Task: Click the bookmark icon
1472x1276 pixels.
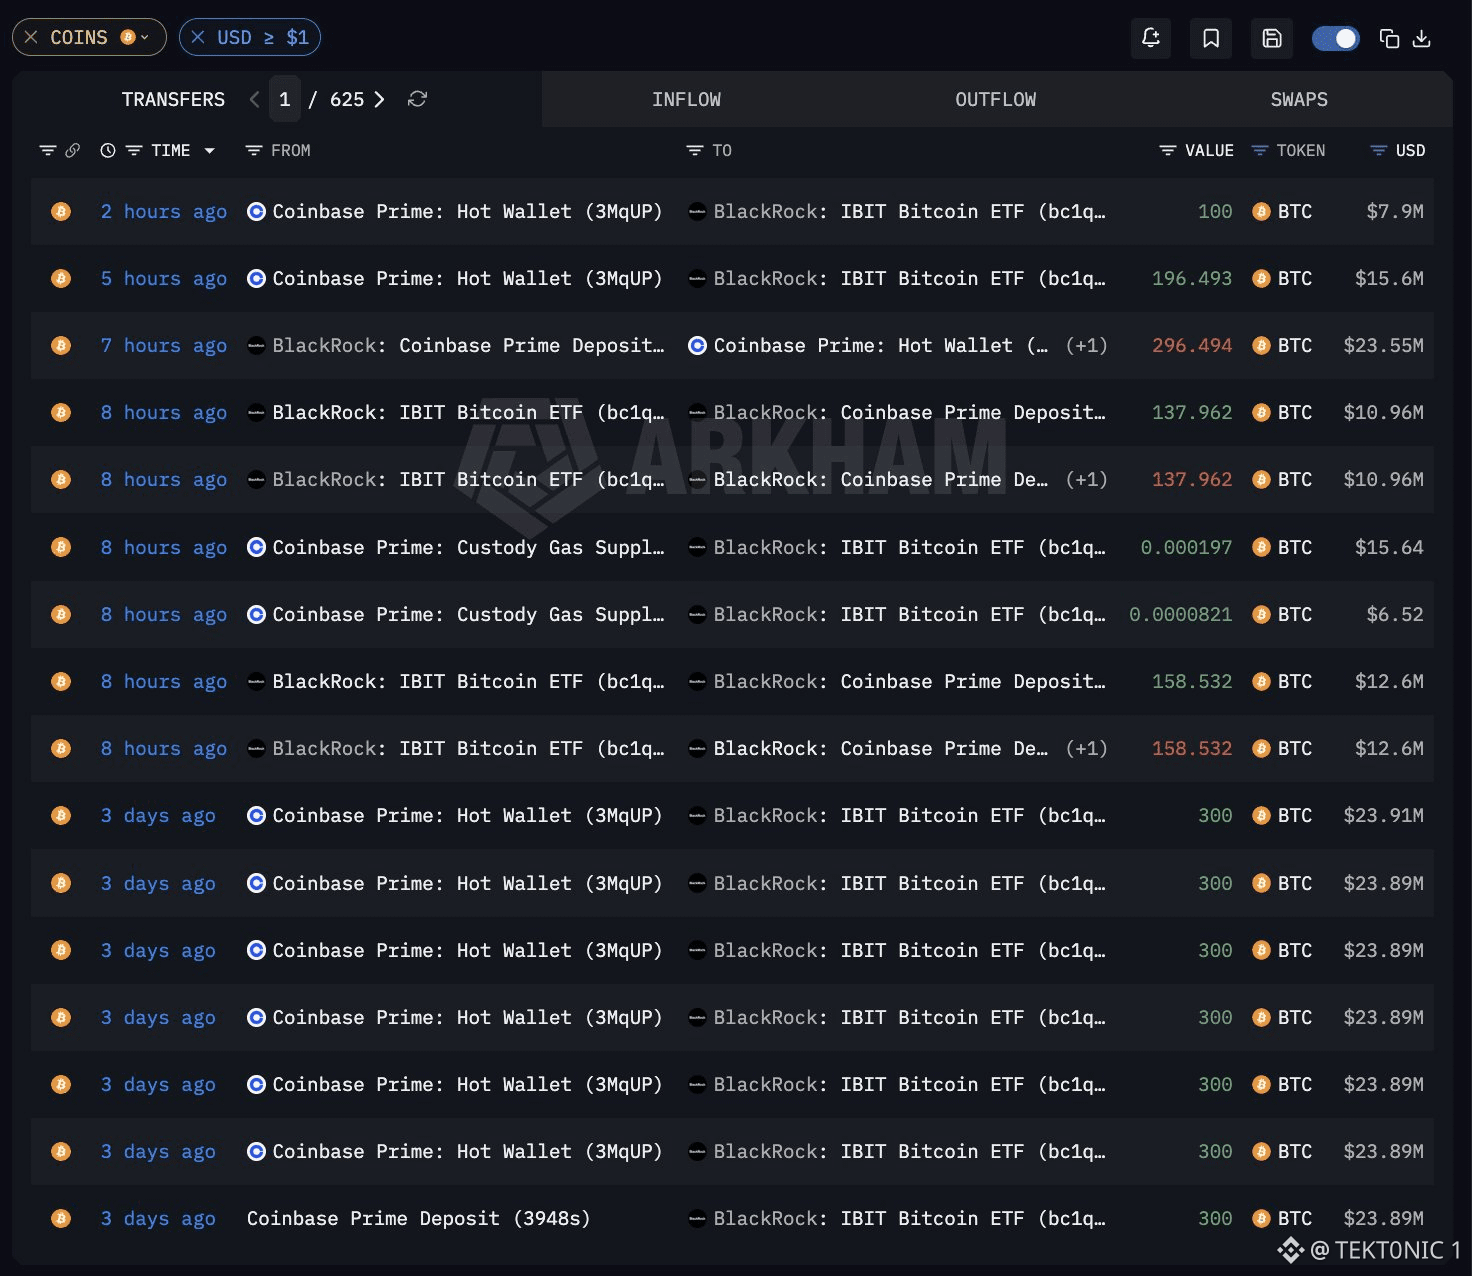Action: pyautogui.click(x=1211, y=38)
